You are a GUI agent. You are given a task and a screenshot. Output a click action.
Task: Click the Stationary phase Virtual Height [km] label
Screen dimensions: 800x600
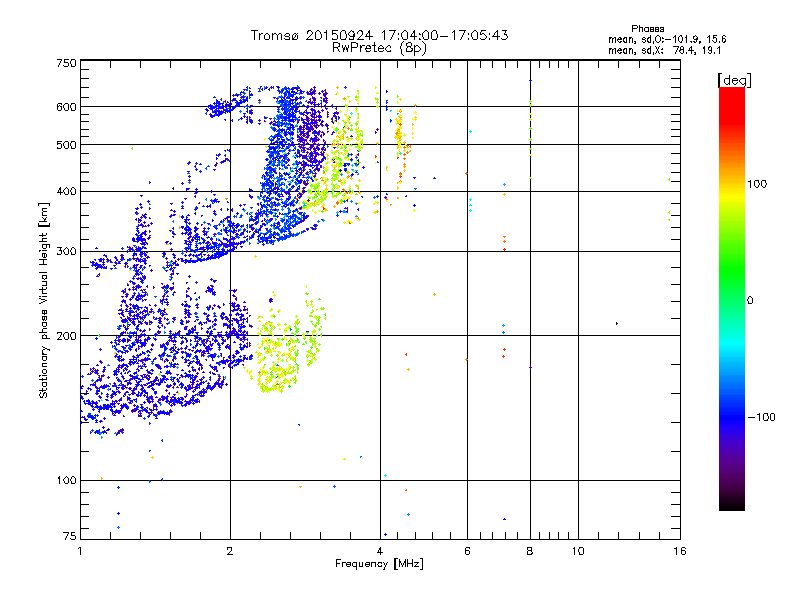[43, 300]
